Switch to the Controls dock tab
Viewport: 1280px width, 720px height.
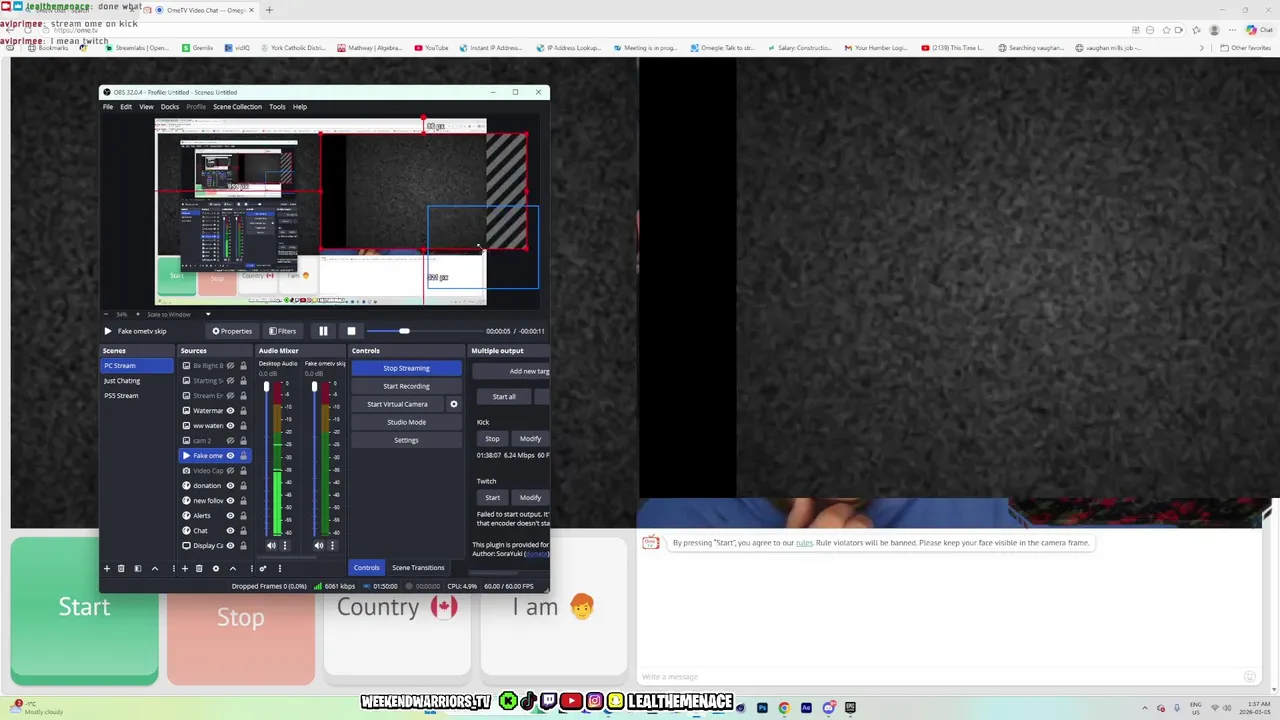click(366, 568)
